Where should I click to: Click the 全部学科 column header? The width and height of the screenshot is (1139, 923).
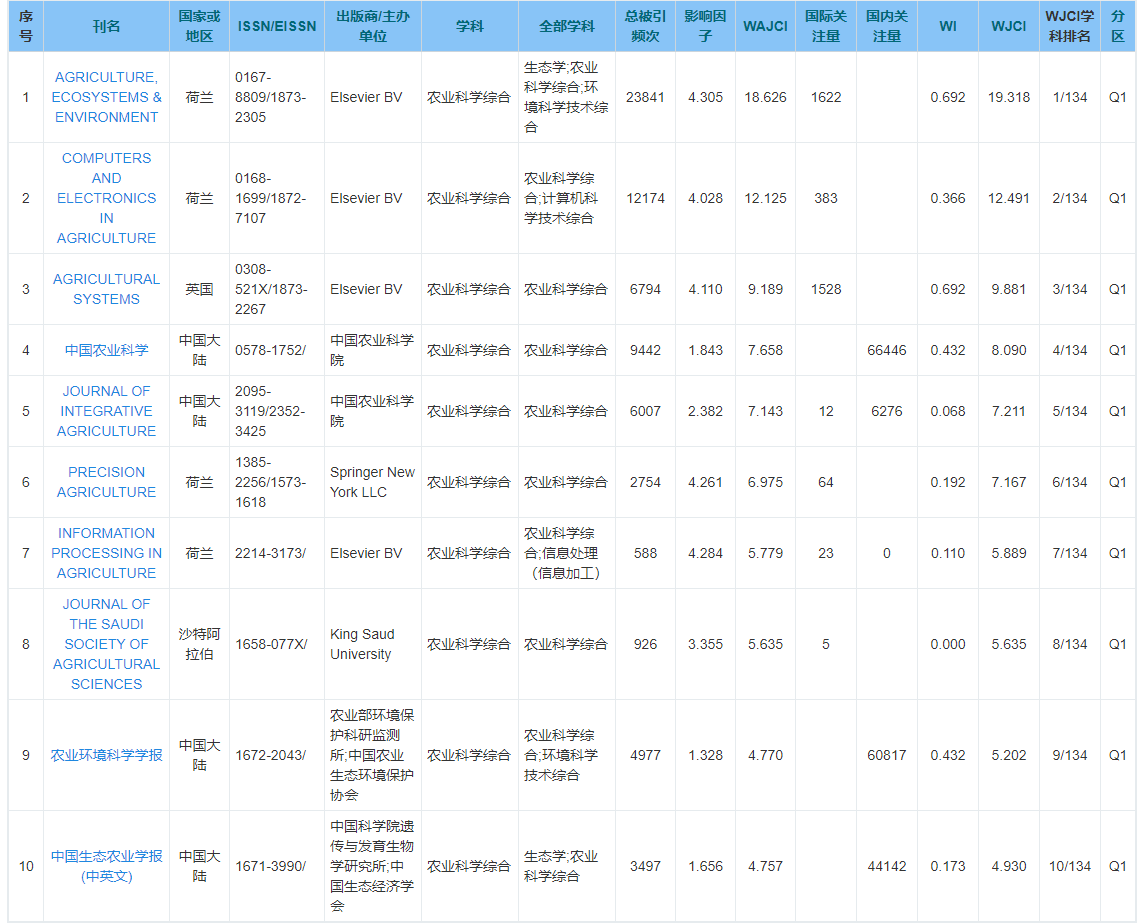(567, 26)
